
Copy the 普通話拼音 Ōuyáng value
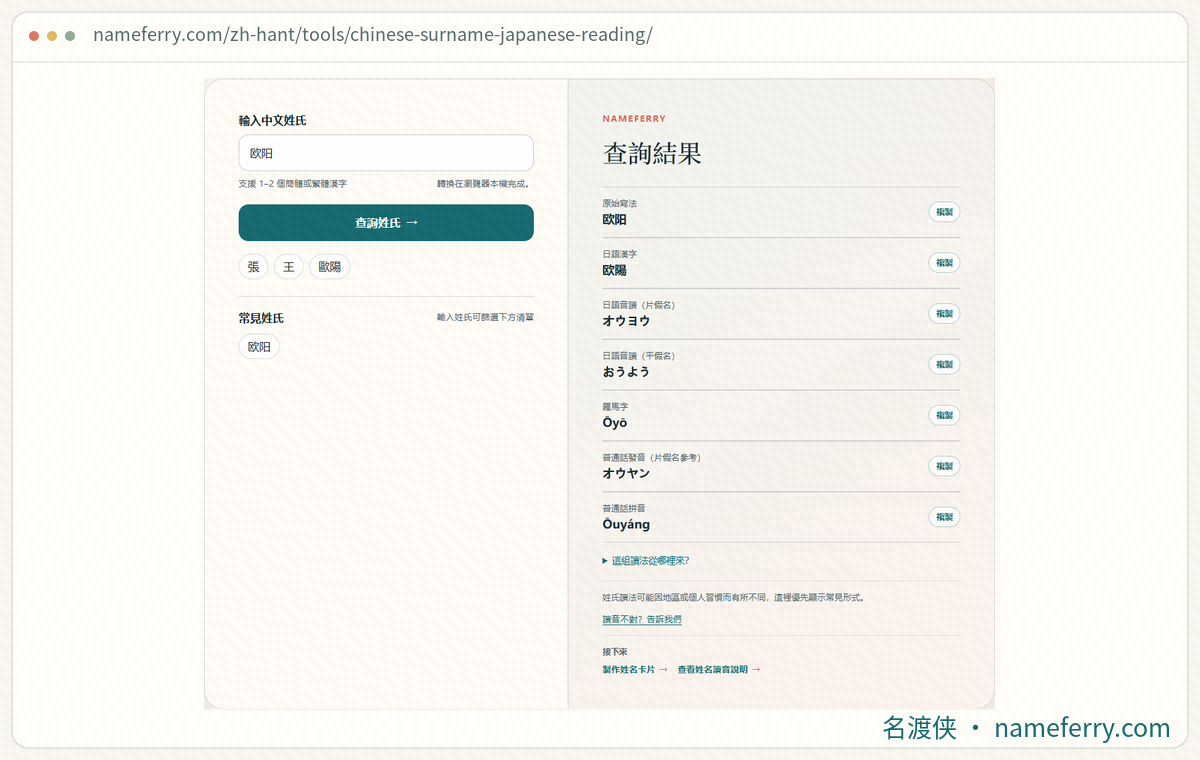coord(944,517)
